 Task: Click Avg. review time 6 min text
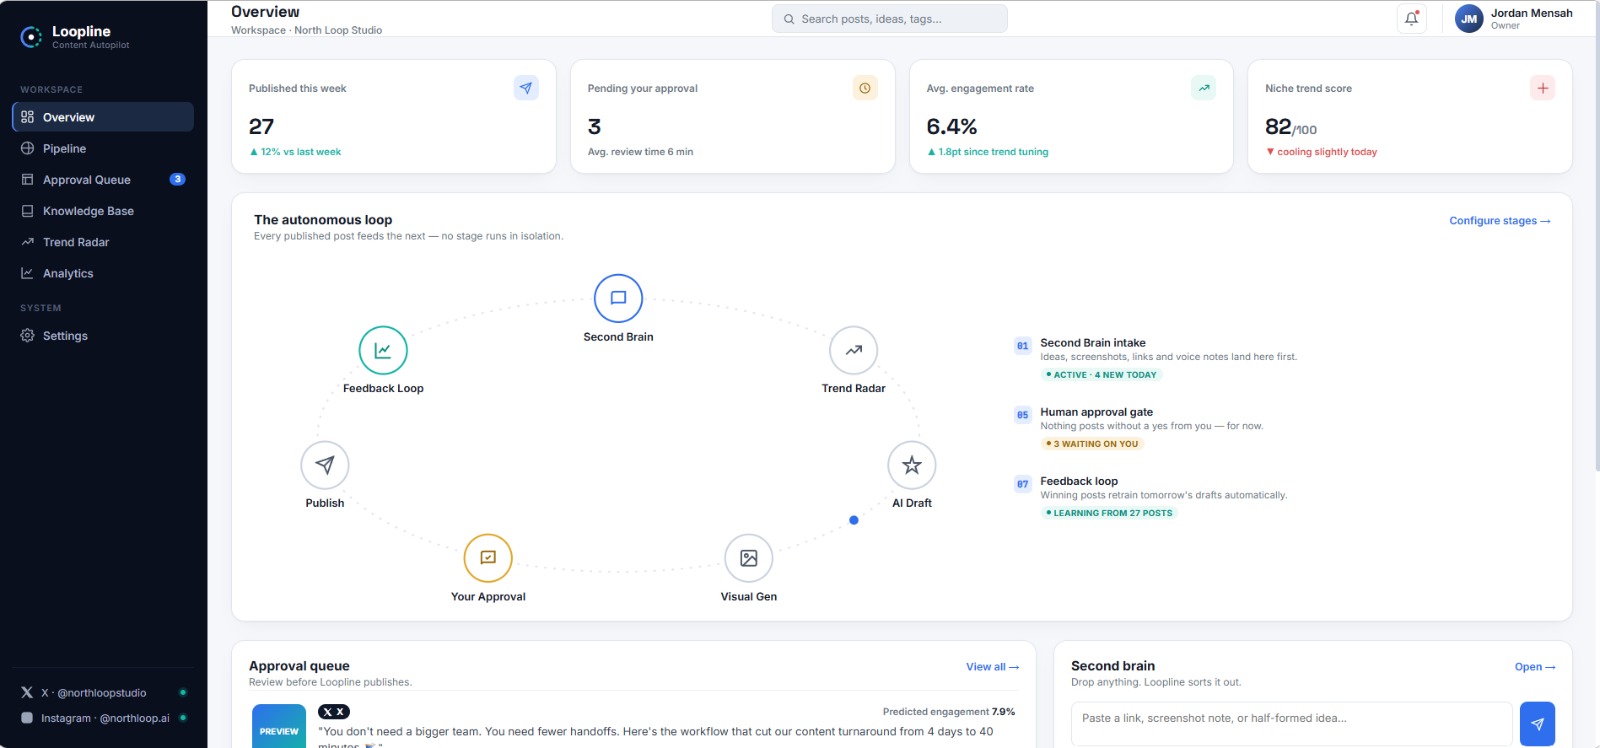(640, 152)
